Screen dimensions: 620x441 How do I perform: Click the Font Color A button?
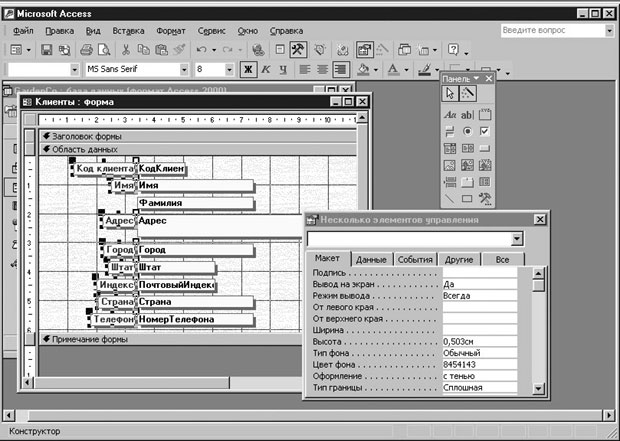(393, 70)
